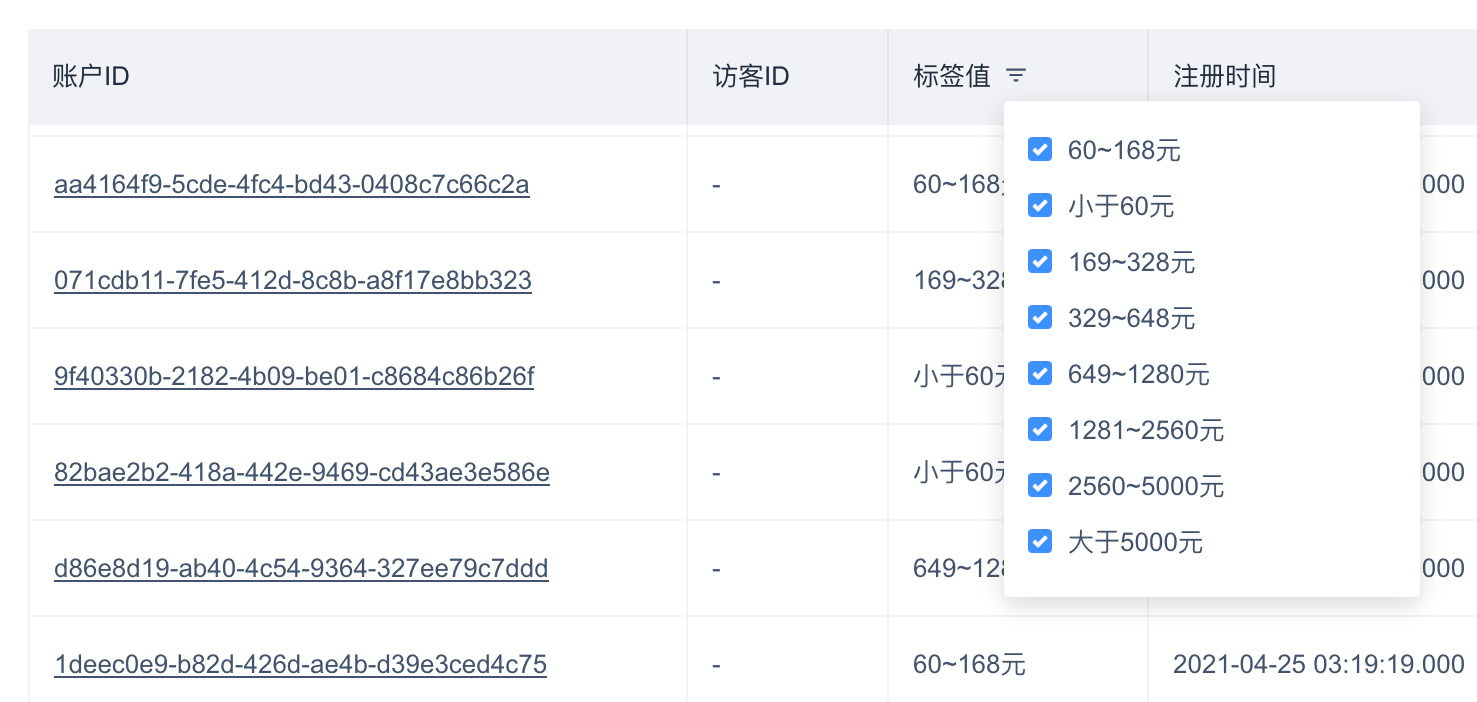The height and width of the screenshot is (702, 1477).
Task: Click the 账户ID column header
Action: pos(91,76)
